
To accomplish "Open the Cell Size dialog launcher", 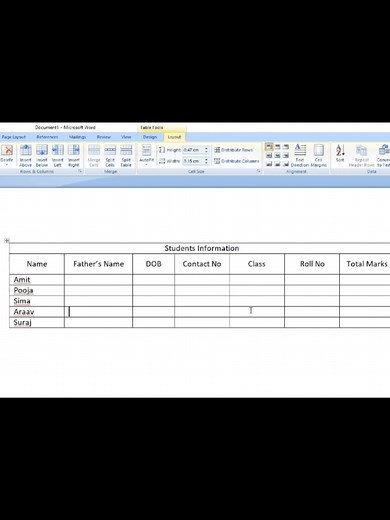I will (259, 171).
